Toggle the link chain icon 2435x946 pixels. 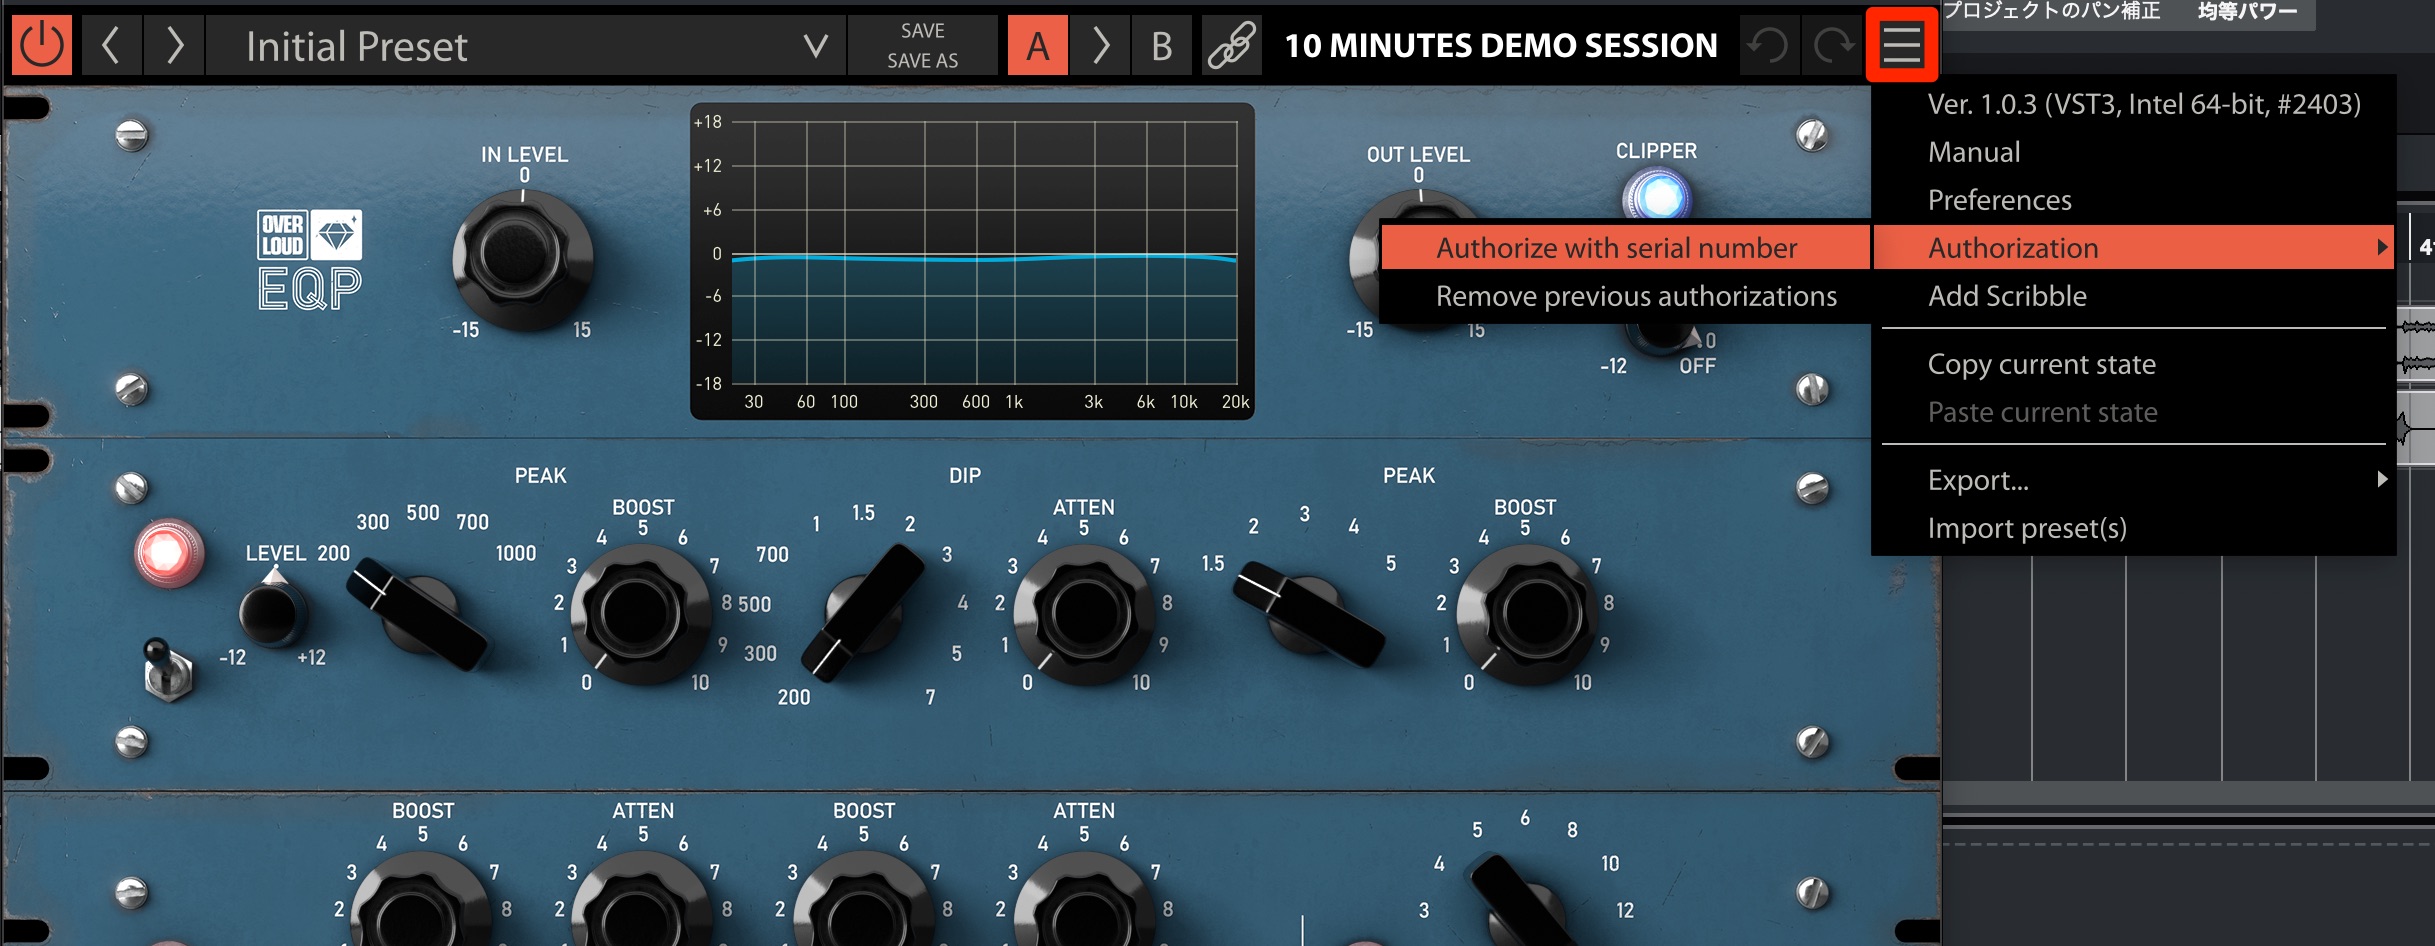click(x=1231, y=45)
